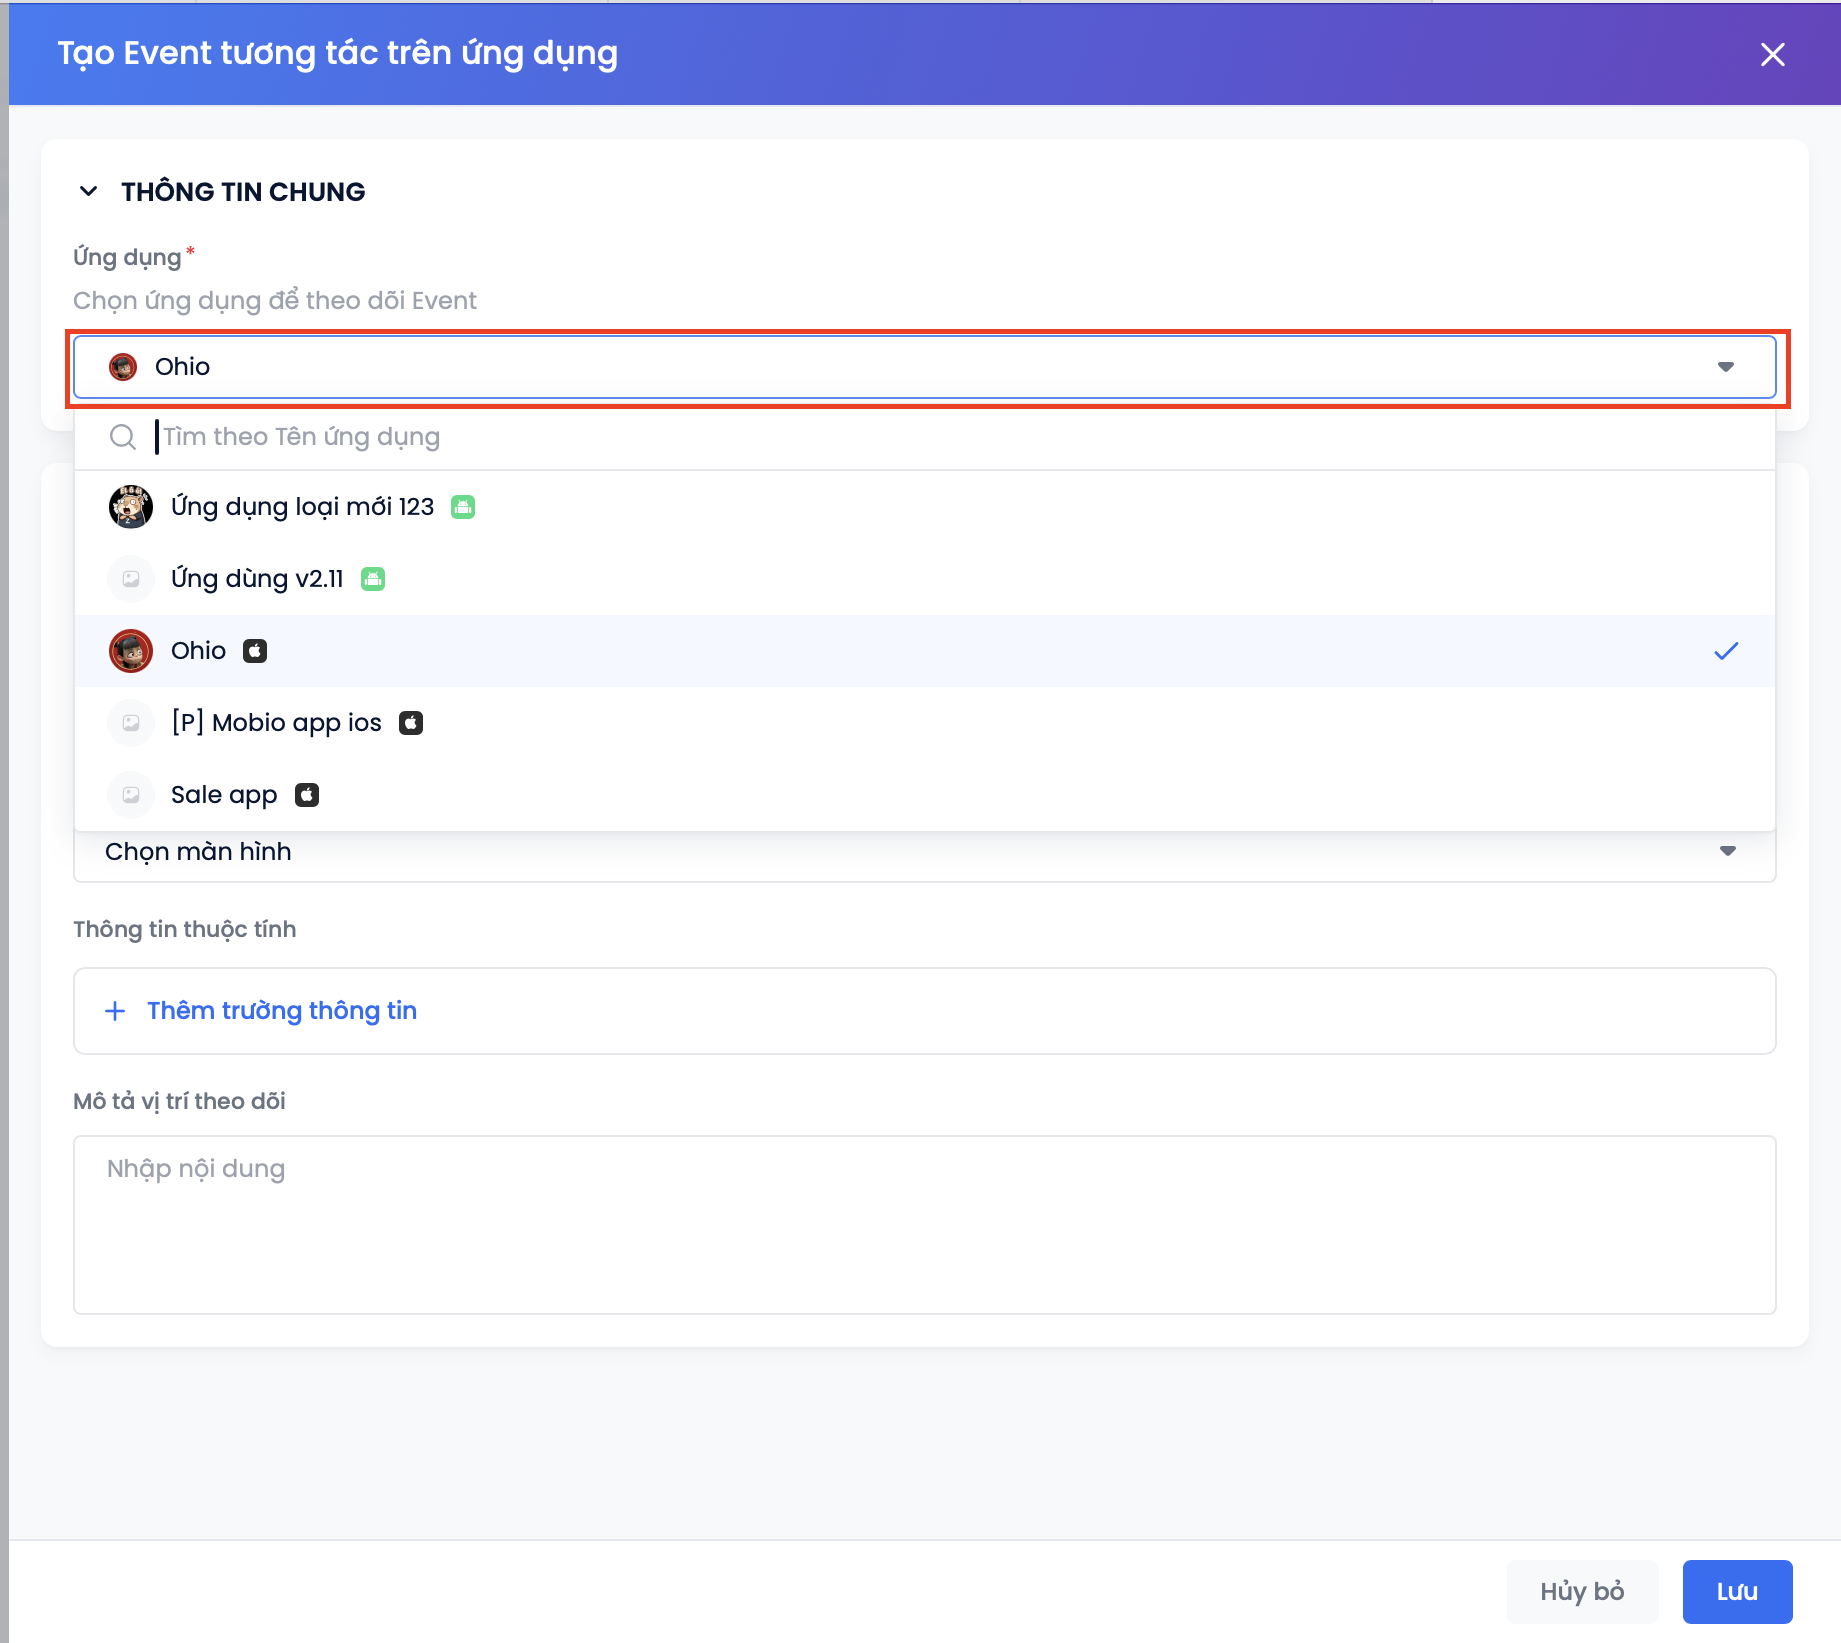Close the Ứng dụng dropdown via its arrow
The image size is (1841, 1643).
(1726, 367)
